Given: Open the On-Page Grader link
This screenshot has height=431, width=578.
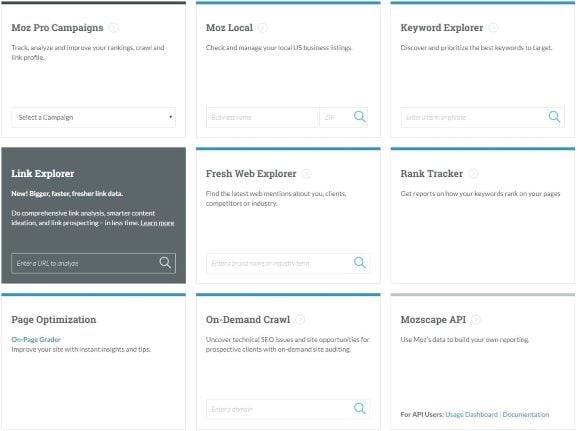Looking at the screenshot, I should [36, 340].
